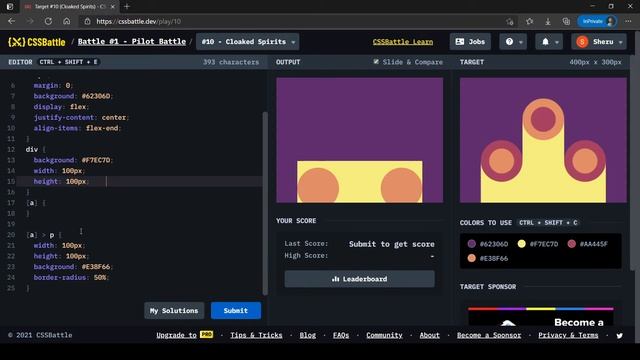Click the code line 'align-items: flex-end'
Image resolution: width=640 pixels, height=360 pixels.
[x=77, y=128]
